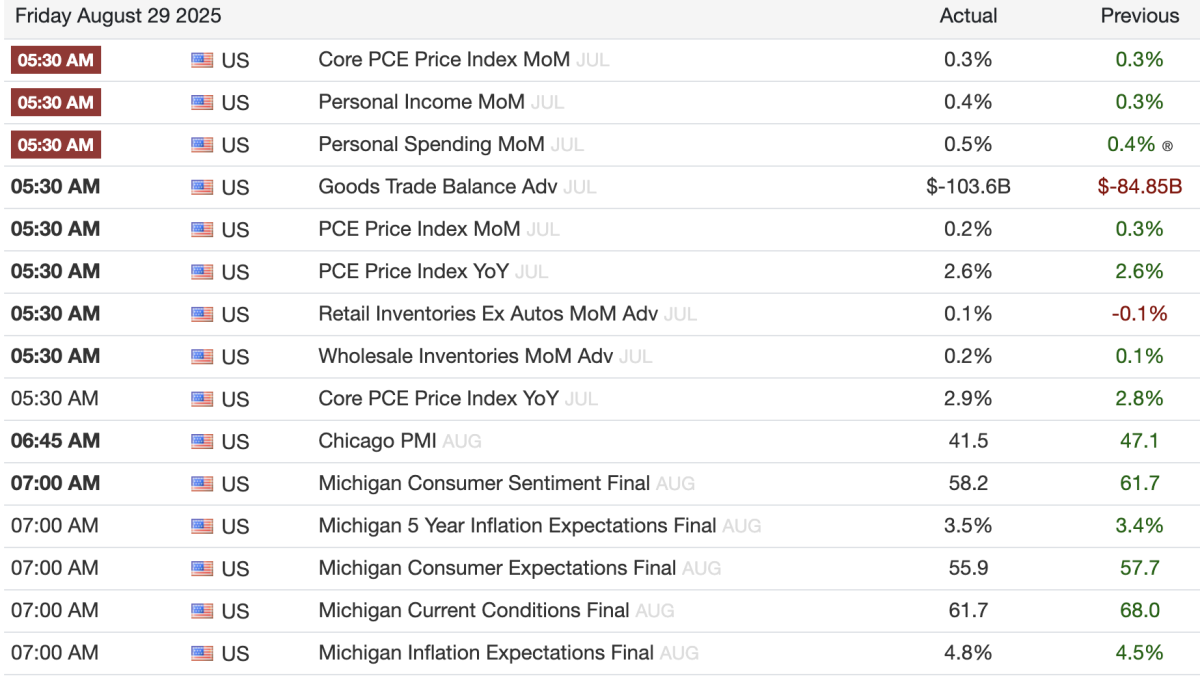Open the Goods Trade Balance Adv event

click(439, 187)
